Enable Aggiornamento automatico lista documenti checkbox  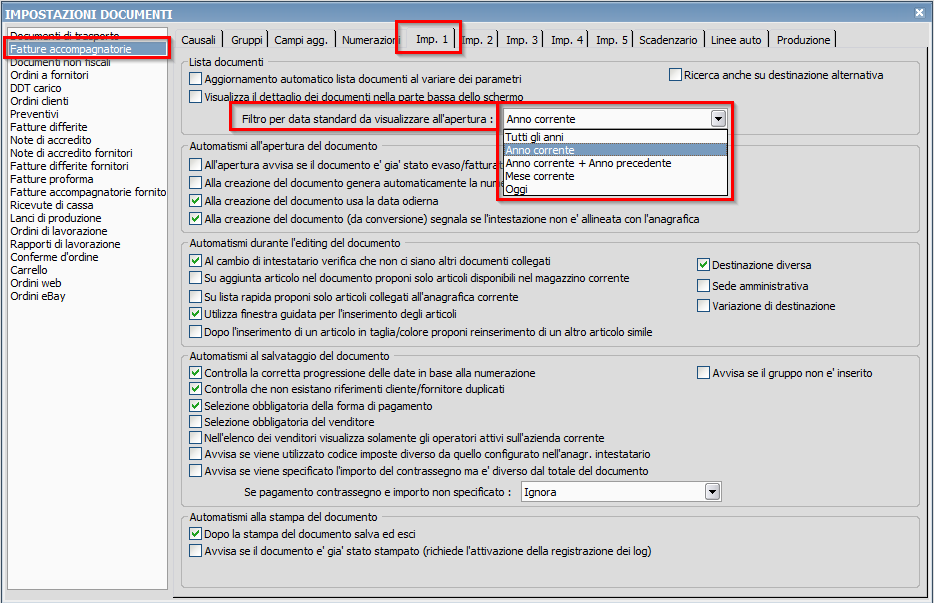[195, 79]
